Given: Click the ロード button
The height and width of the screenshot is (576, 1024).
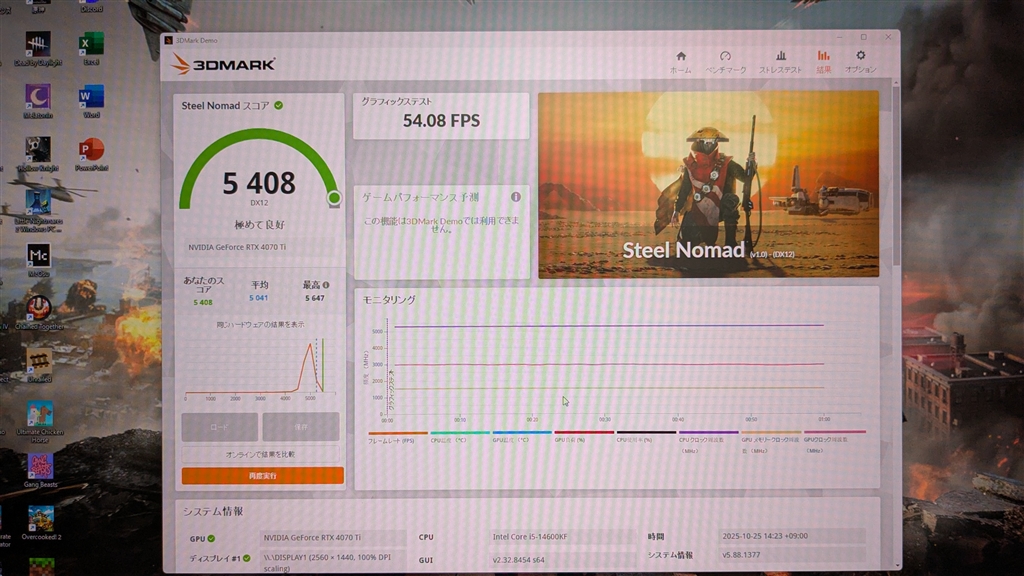Looking at the screenshot, I should [x=219, y=426].
